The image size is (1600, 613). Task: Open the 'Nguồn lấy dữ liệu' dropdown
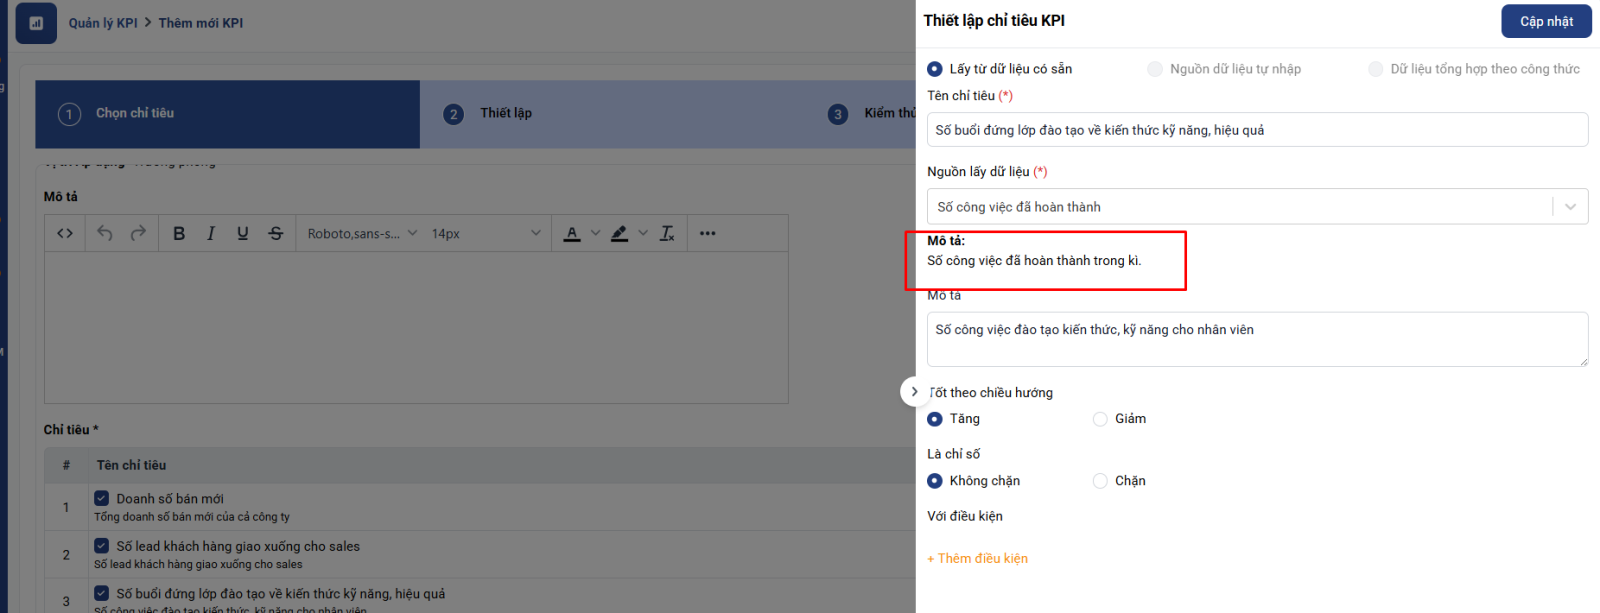(x=1256, y=207)
